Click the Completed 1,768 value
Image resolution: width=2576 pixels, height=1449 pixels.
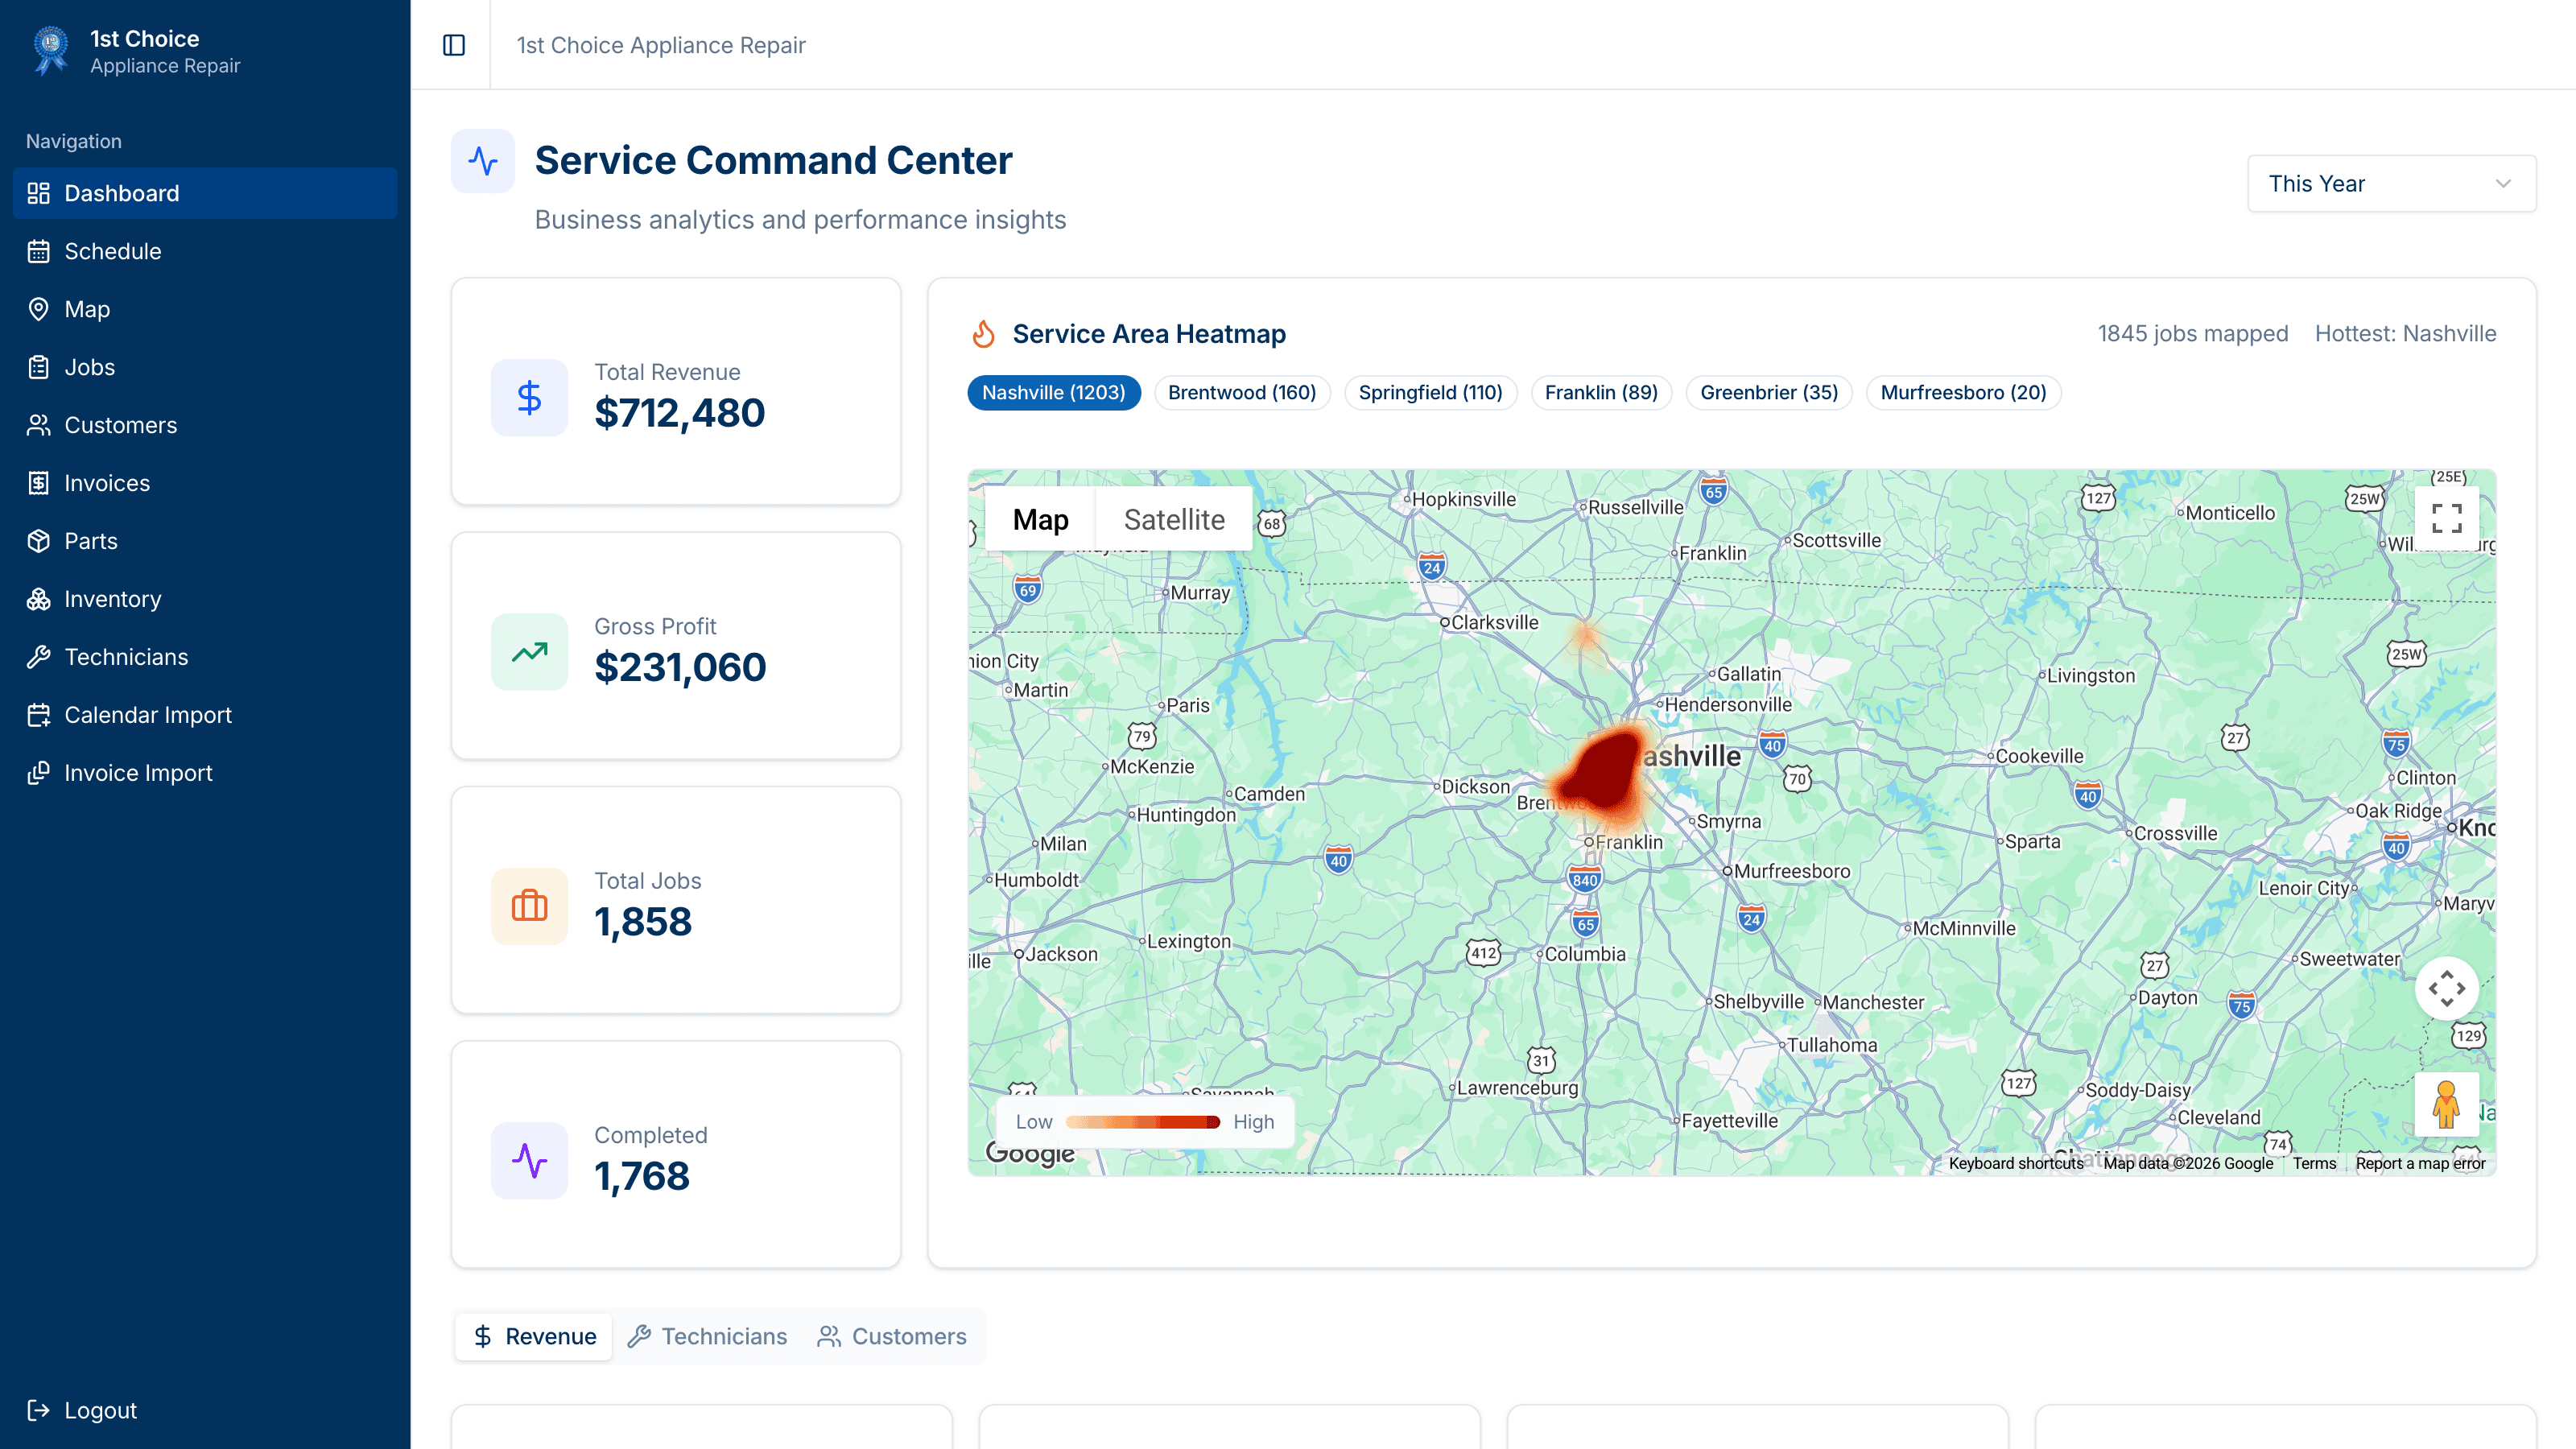[x=642, y=1176]
